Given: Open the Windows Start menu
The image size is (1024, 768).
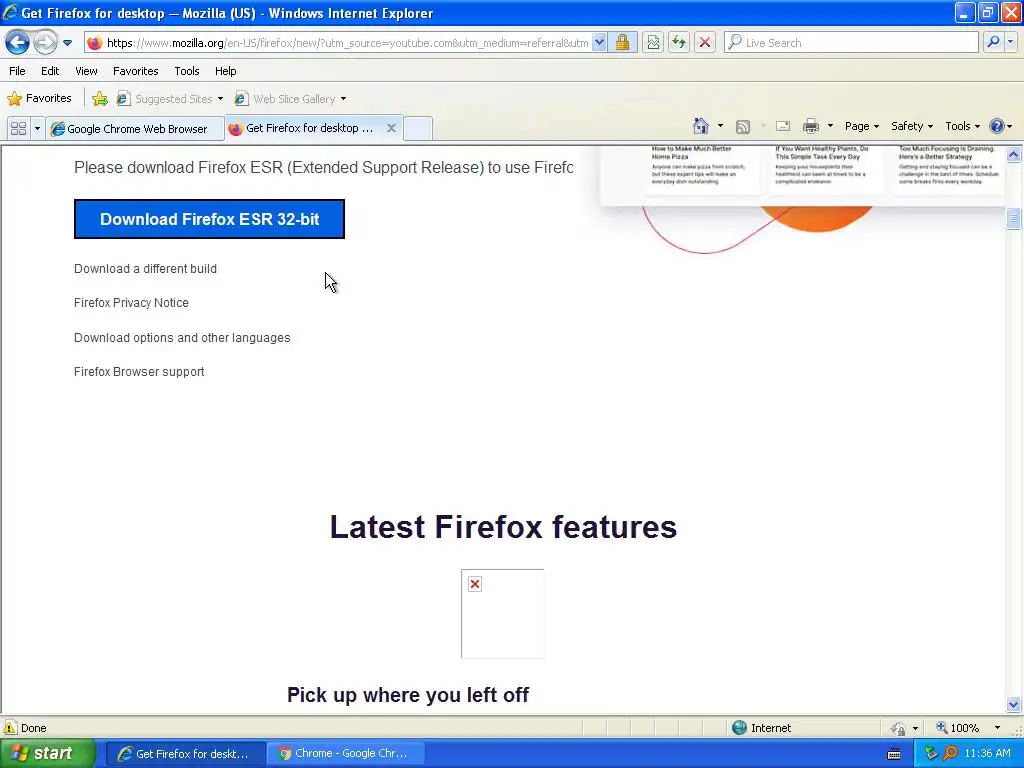Looking at the screenshot, I should pyautogui.click(x=46, y=754).
